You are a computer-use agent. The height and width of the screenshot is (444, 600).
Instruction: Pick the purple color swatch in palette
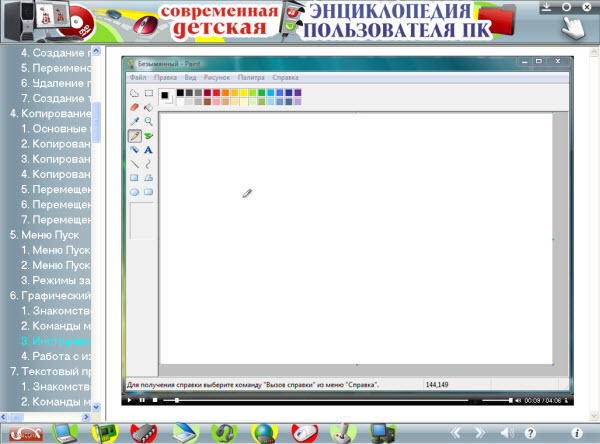[298, 92]
